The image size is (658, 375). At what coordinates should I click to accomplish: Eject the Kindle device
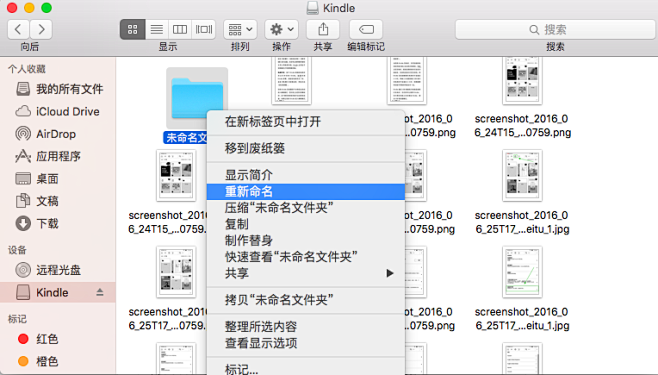[x=100, y=292]
